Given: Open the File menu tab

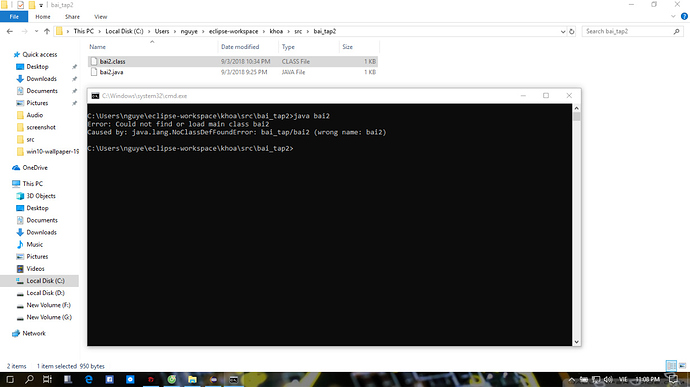Looking at the screenshot, I should click(x=14, y=17).
